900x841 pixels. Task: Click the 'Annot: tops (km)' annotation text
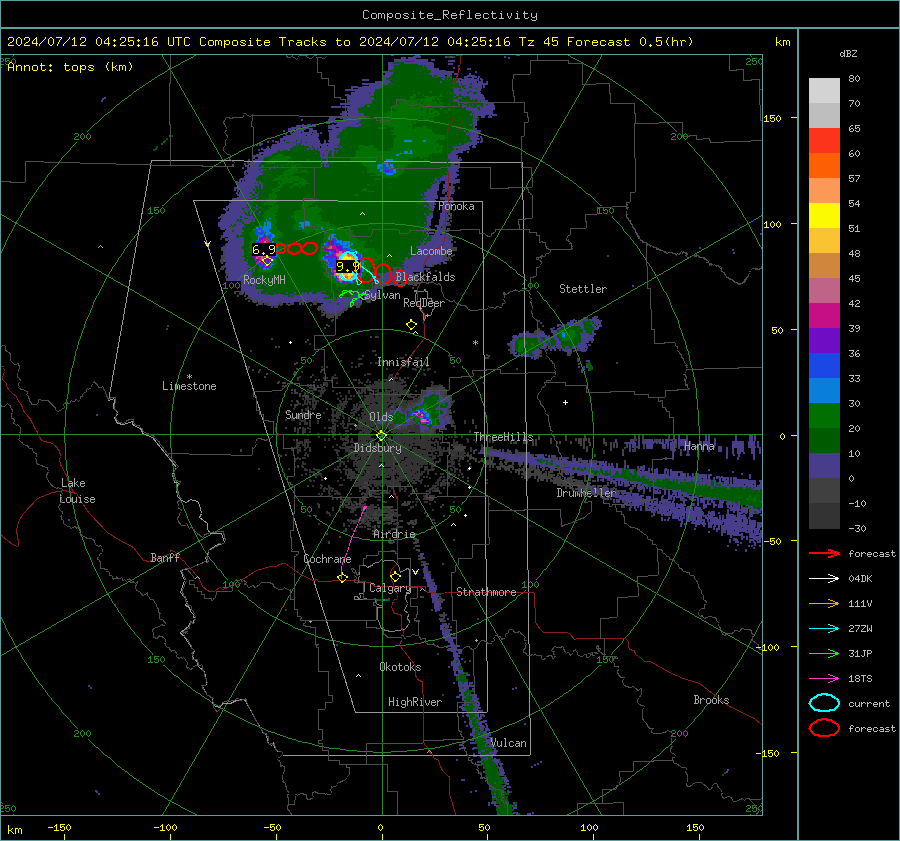[70, 67]
